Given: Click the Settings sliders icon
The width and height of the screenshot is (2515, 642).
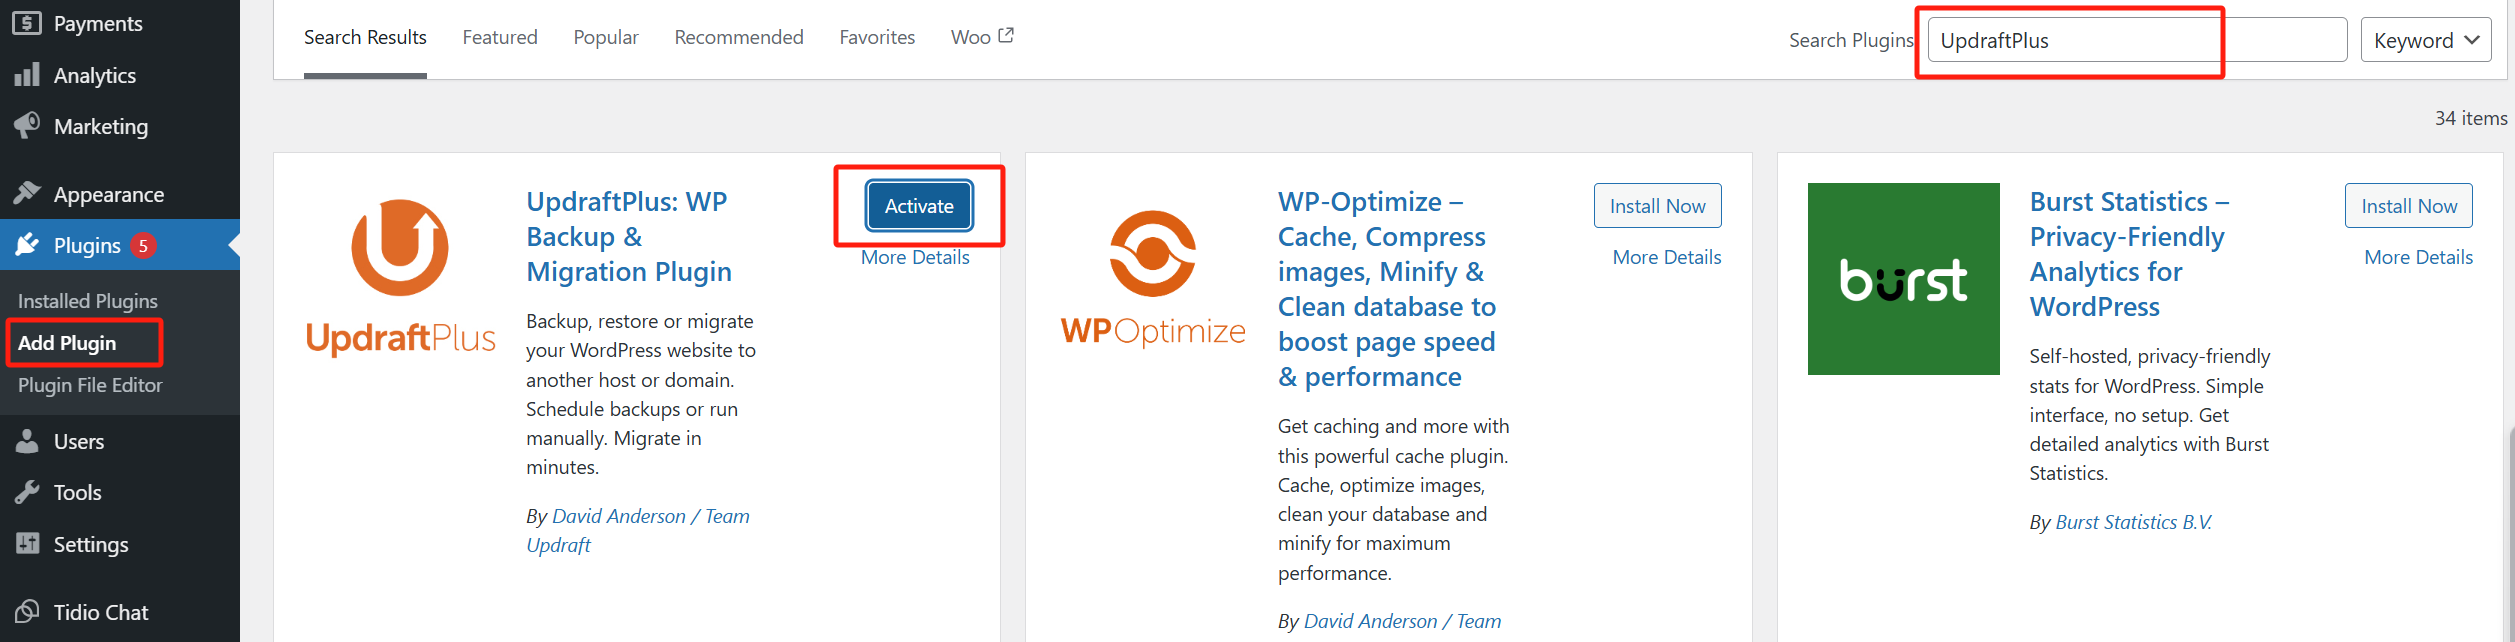Looking at the screenshot, I should (27, 544).
